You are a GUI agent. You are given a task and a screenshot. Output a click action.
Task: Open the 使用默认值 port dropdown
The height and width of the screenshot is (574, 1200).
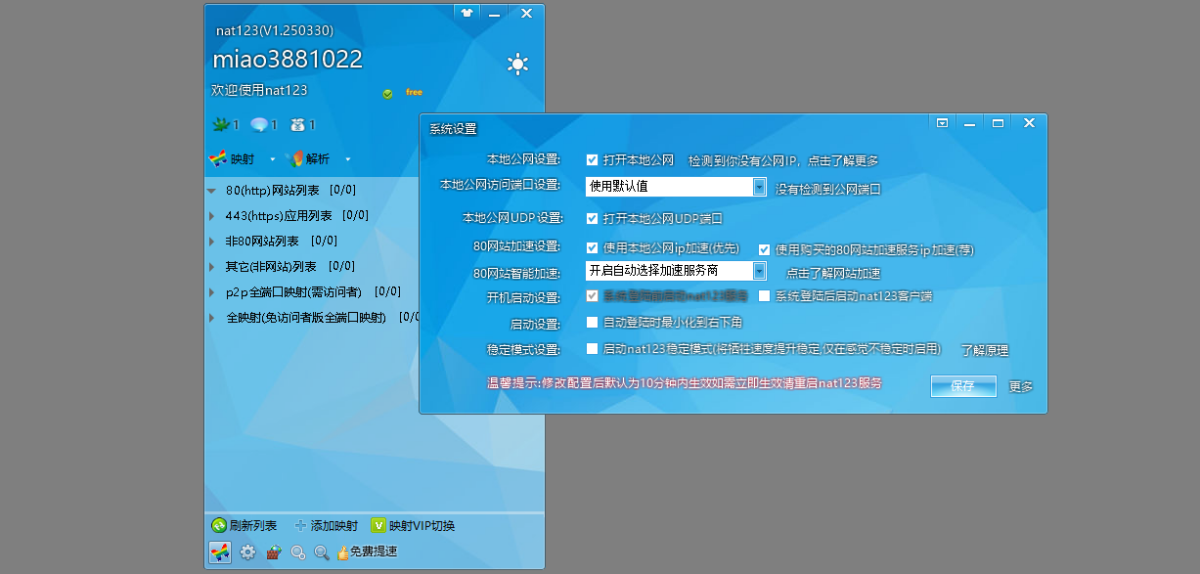pos(759,186)
